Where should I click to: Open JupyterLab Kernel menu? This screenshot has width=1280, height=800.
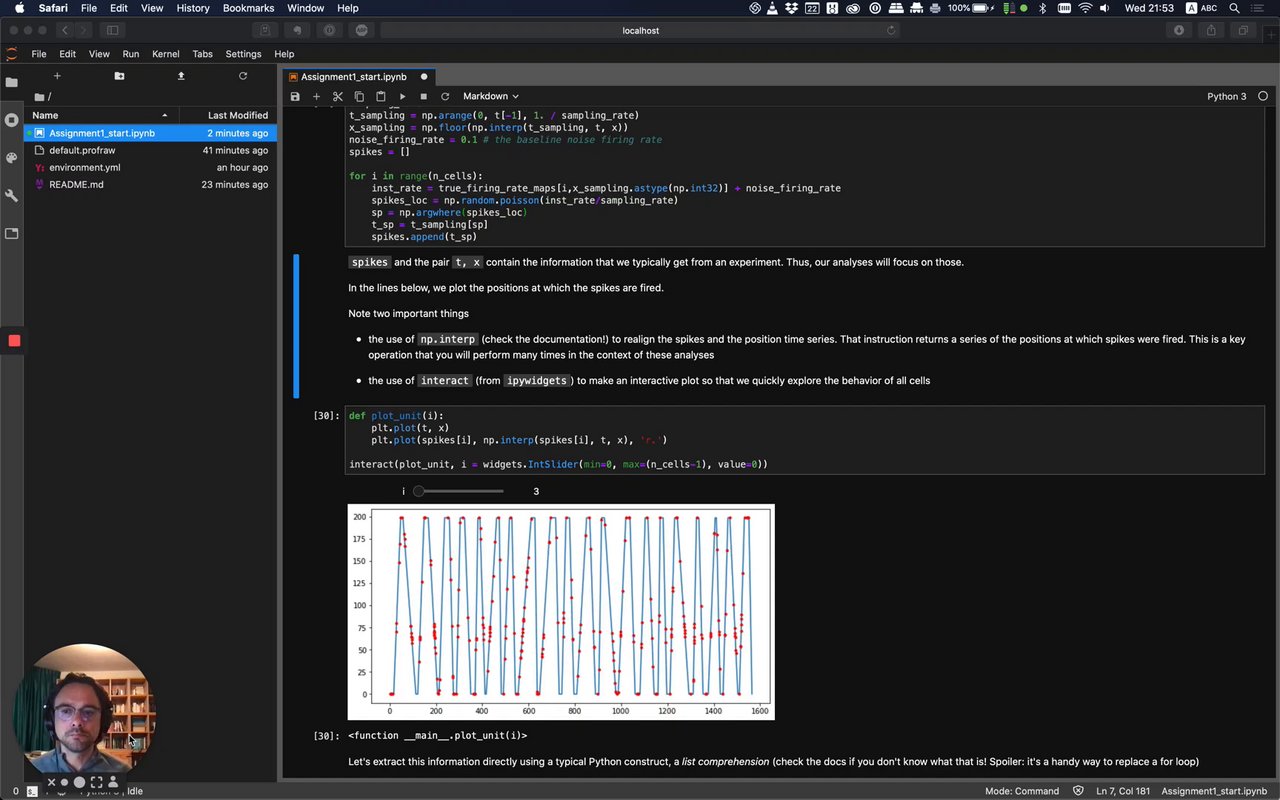pyautogui.click(x=166, y=54)
